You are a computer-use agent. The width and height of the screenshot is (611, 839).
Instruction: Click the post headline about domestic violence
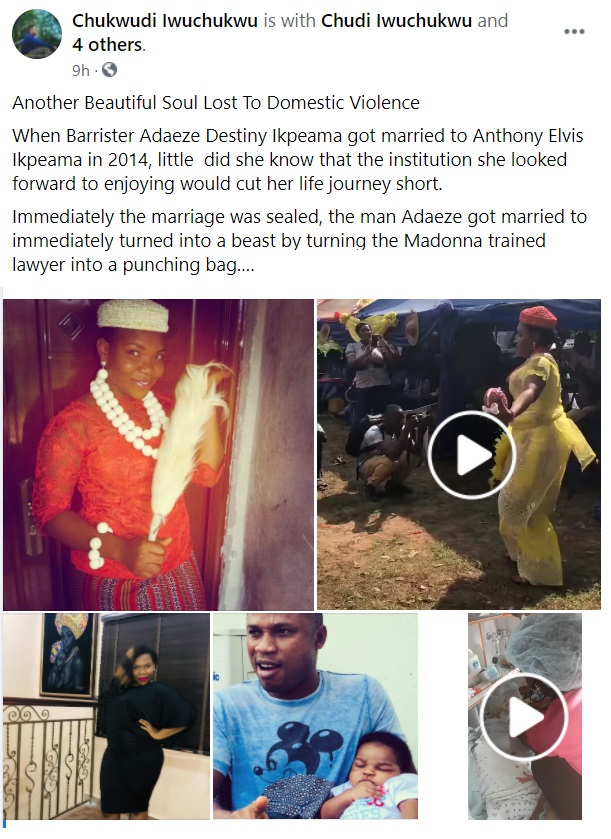pyautogui.click(x=216, y=102)
